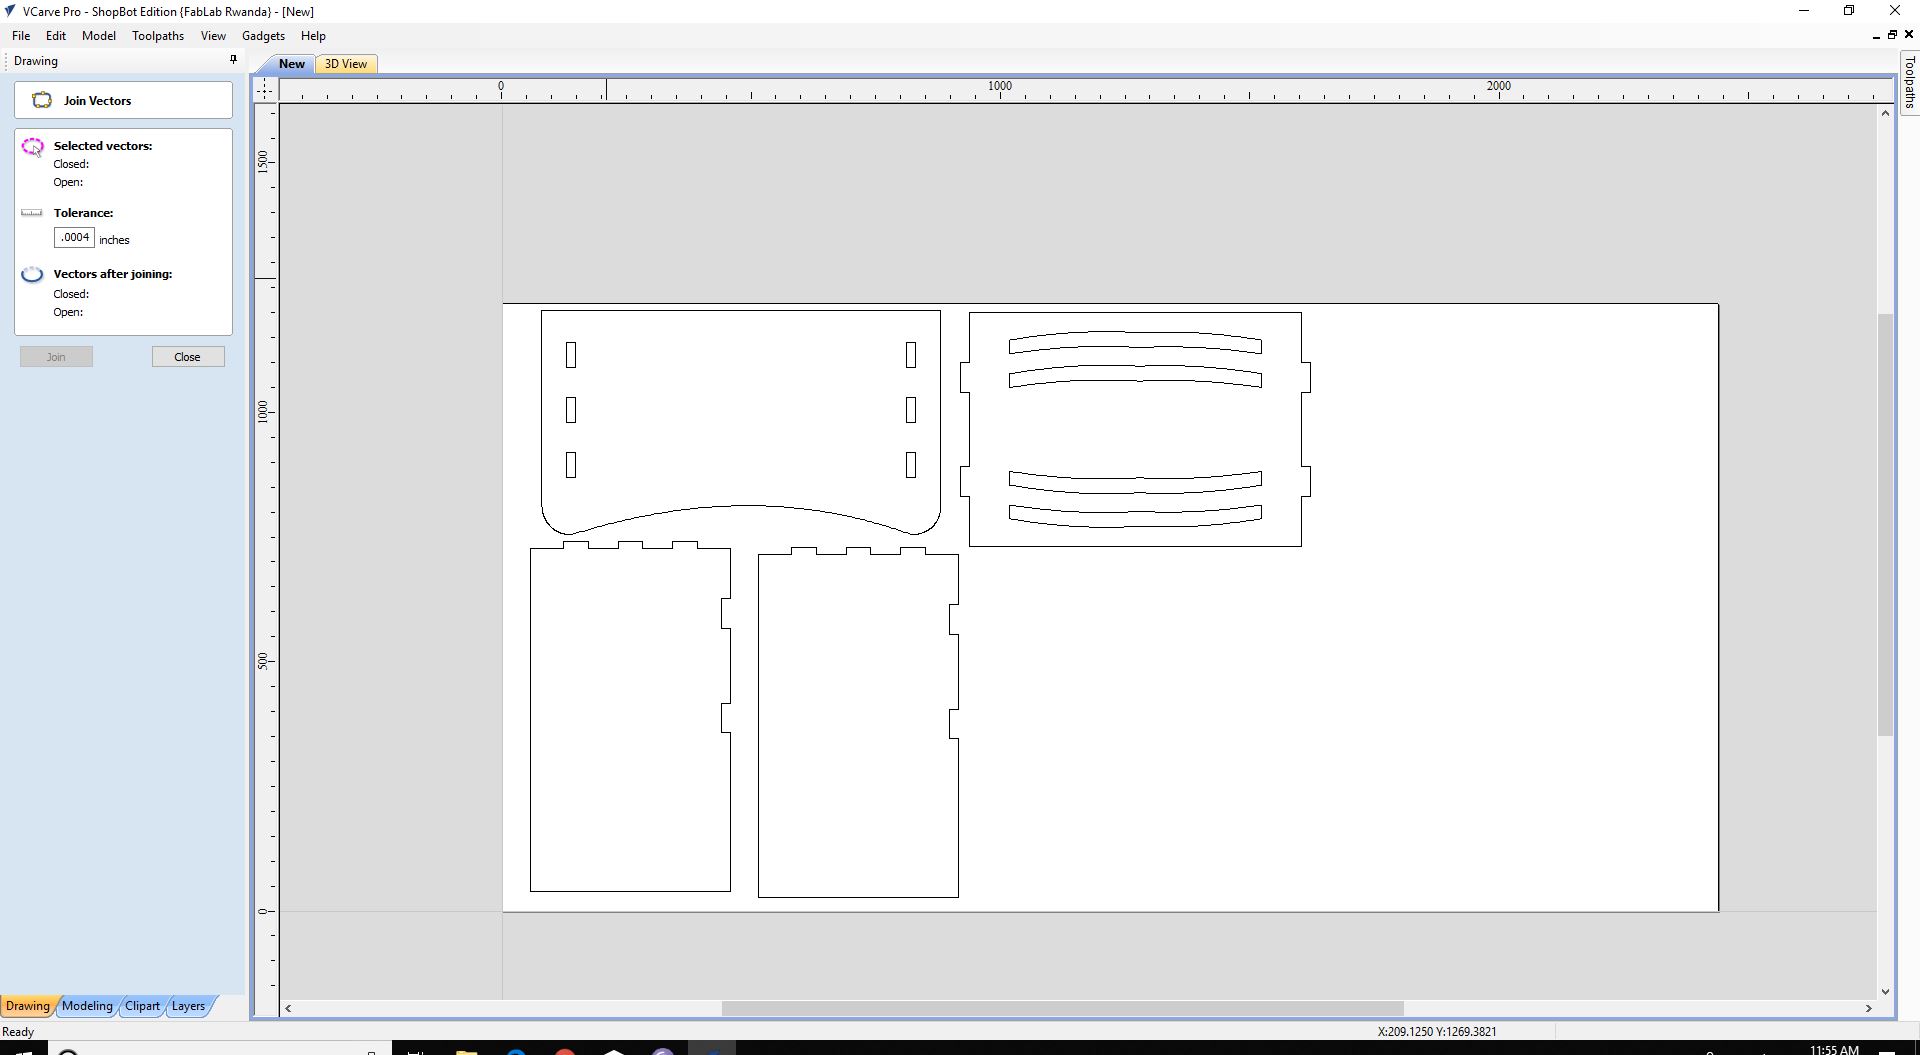
Task: Click the horizontal scrollbar thumb
Action: [x=1062, y=1008]
